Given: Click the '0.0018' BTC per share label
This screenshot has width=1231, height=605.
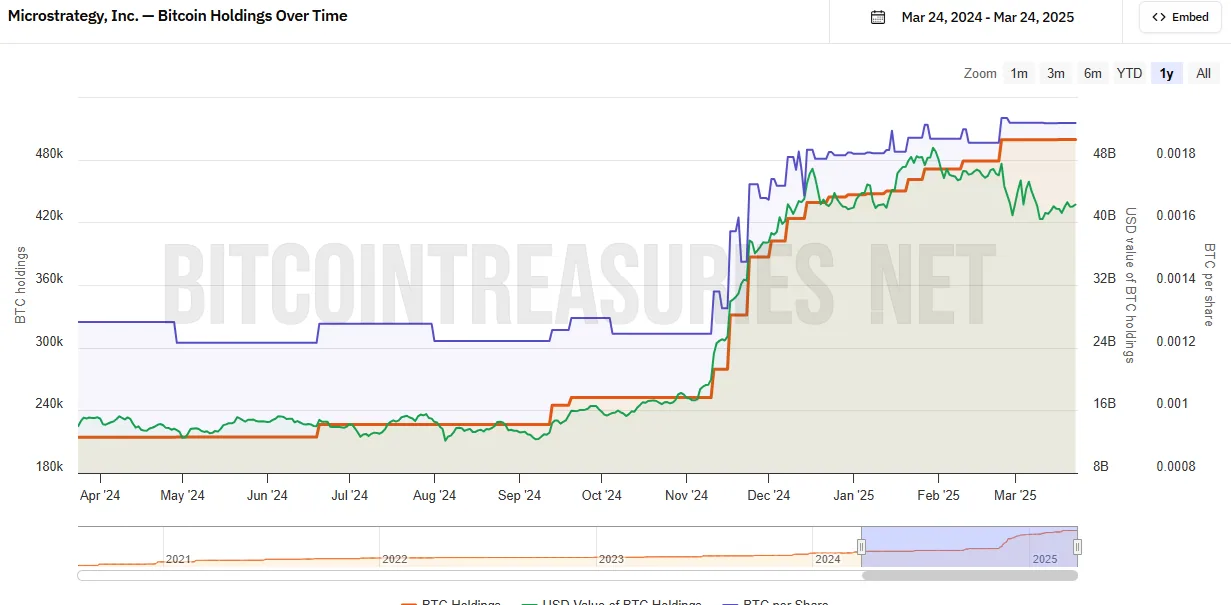Looking at the screenshot, I should point(1175,154).
